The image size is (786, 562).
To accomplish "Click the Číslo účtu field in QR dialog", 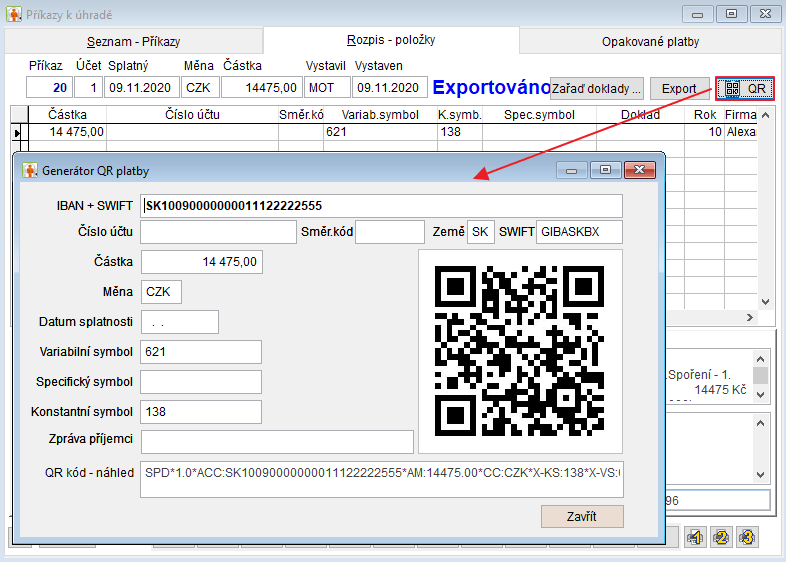I will 218,232.
